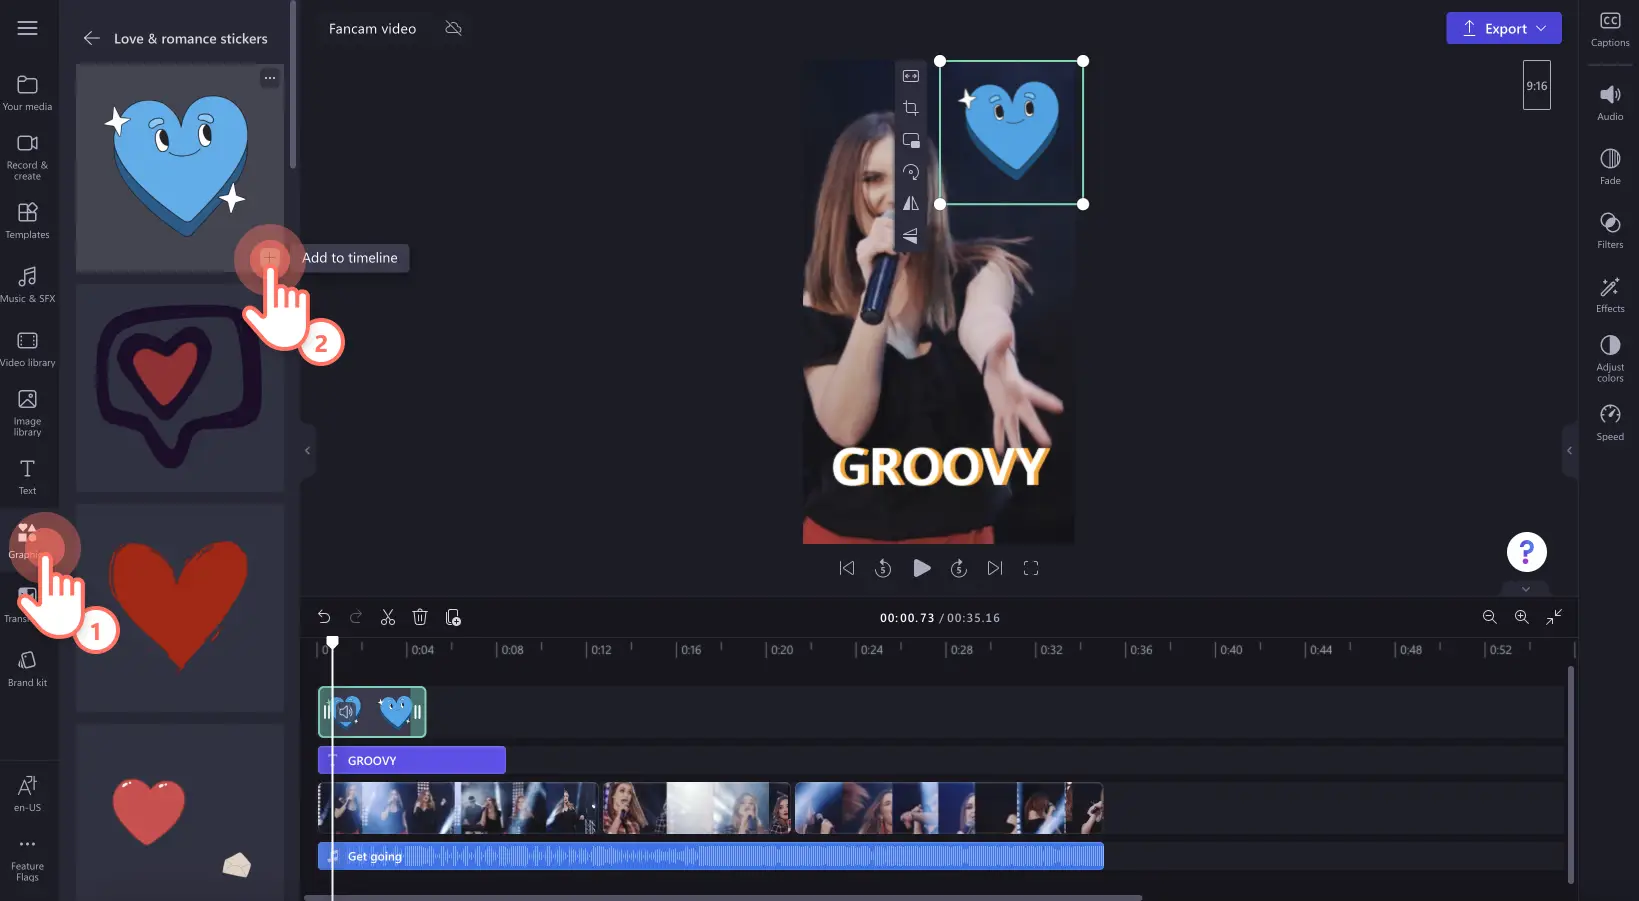
Task: Skip forward five seconds
Action: [959, 568]
